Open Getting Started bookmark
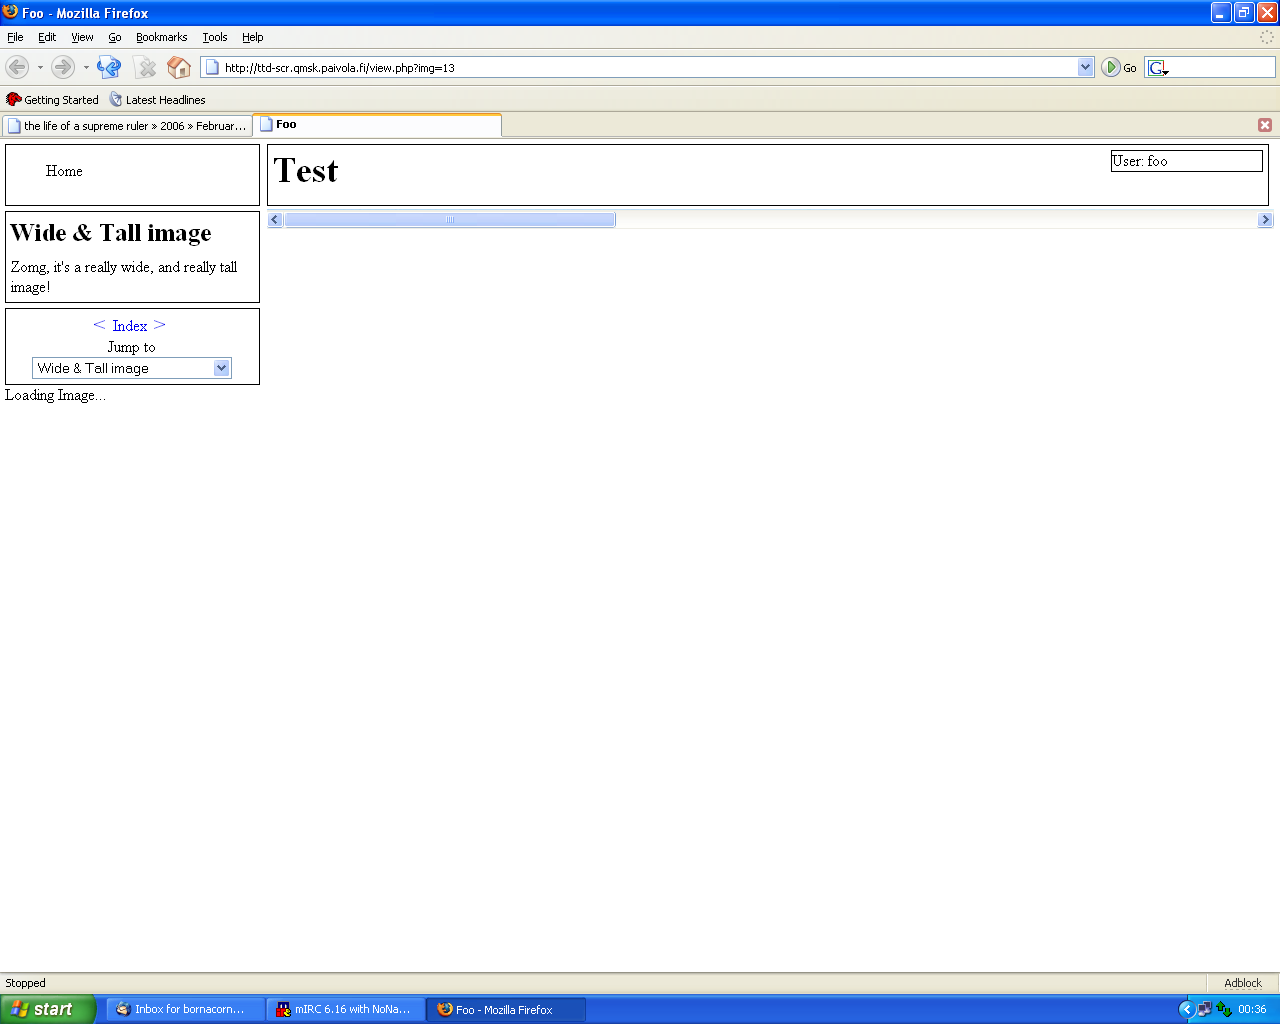Screen dimensions: 1280x1024 point(53,100)
